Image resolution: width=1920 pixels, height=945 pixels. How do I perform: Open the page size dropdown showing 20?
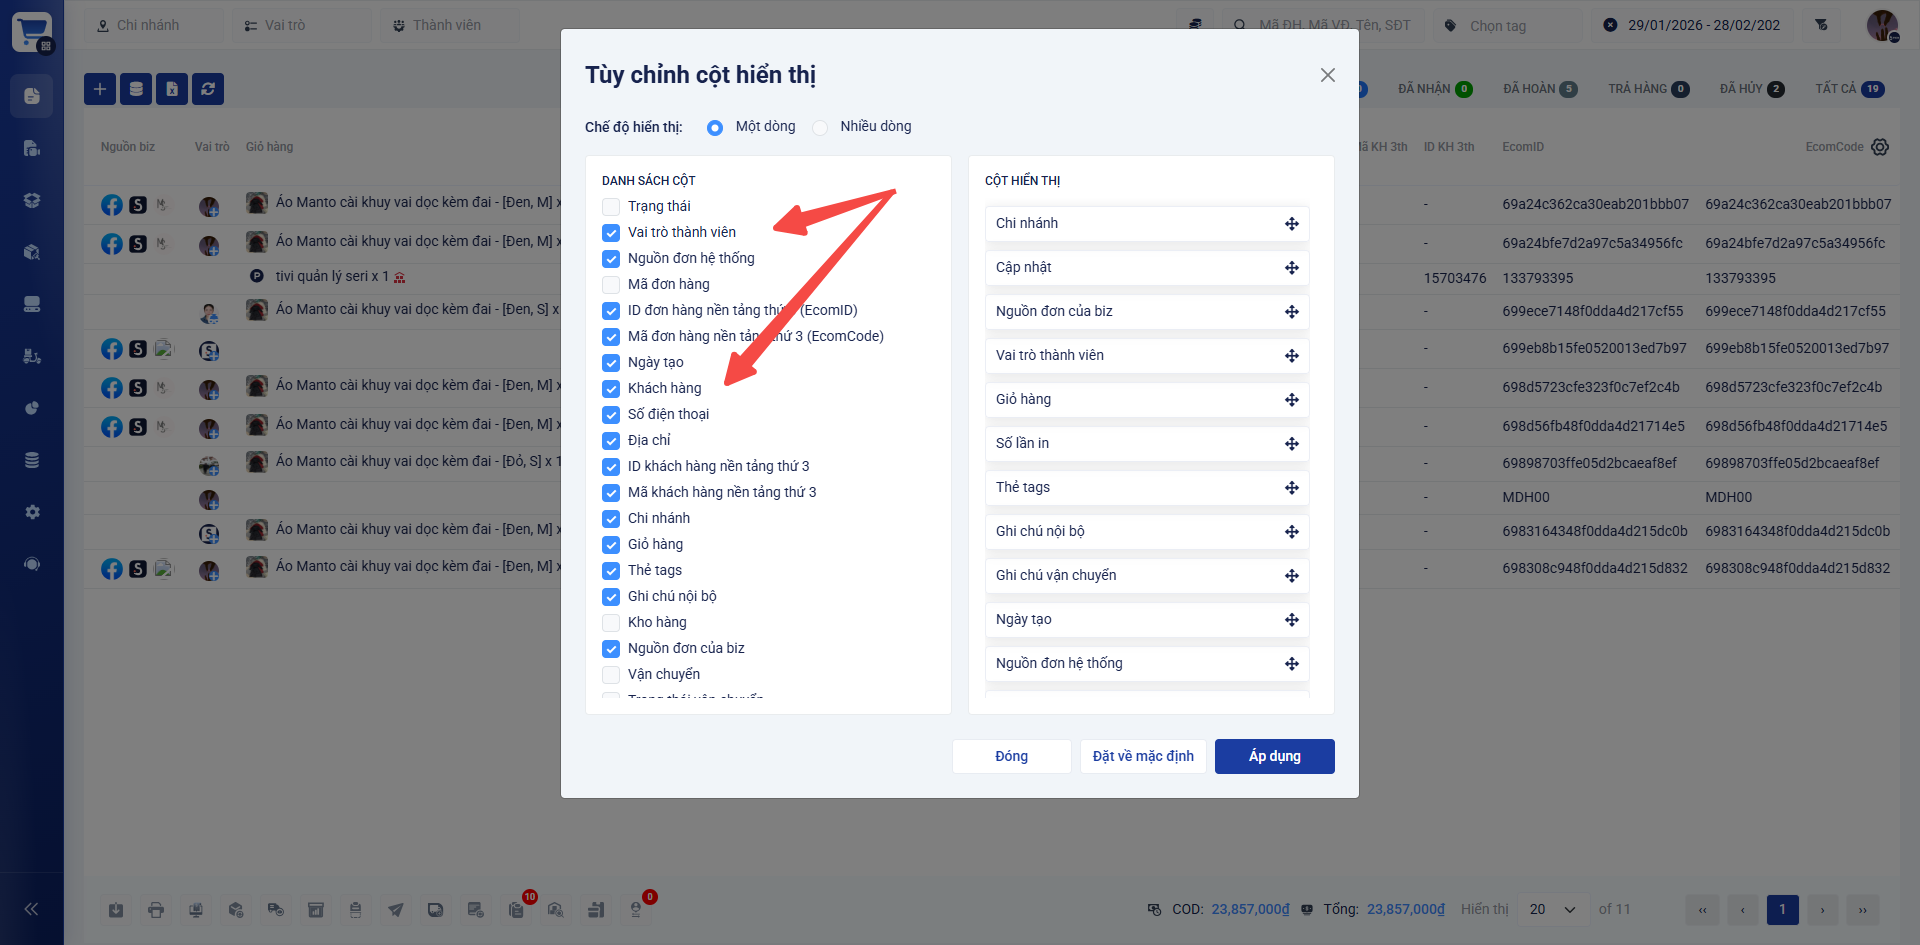[x=1551, y=910]
